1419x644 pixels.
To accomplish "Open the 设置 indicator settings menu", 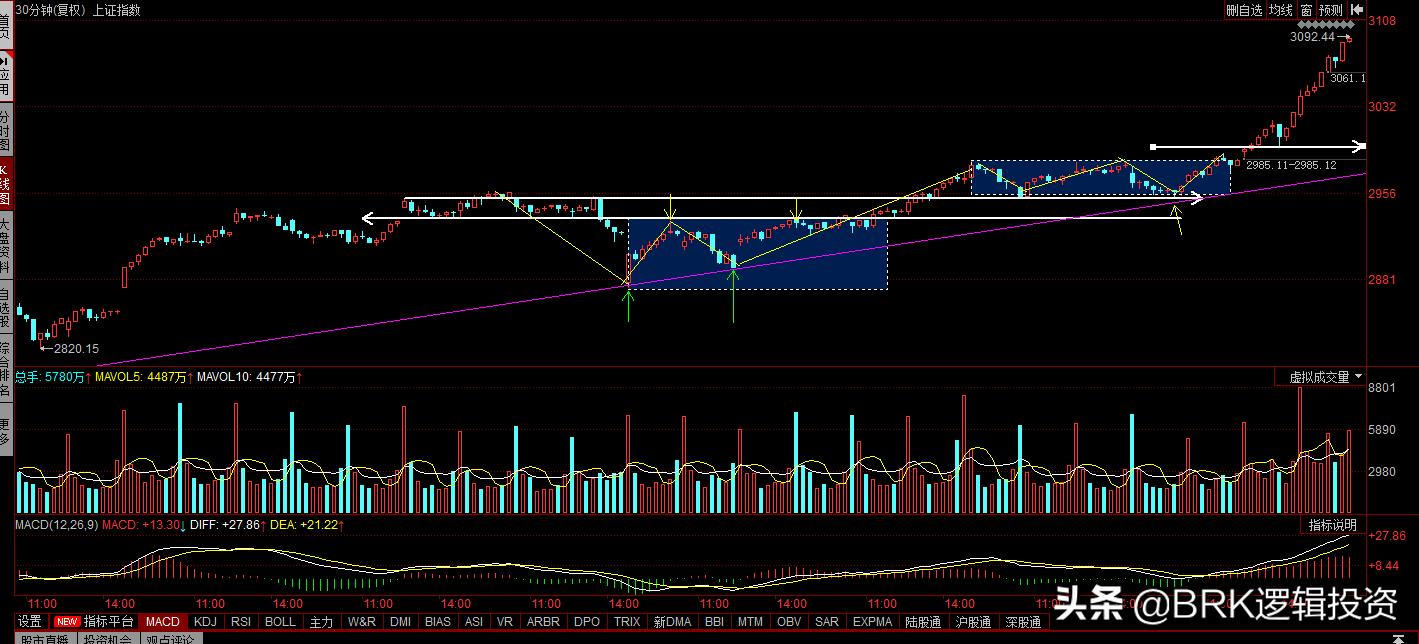I will click(x=29, y=622).
